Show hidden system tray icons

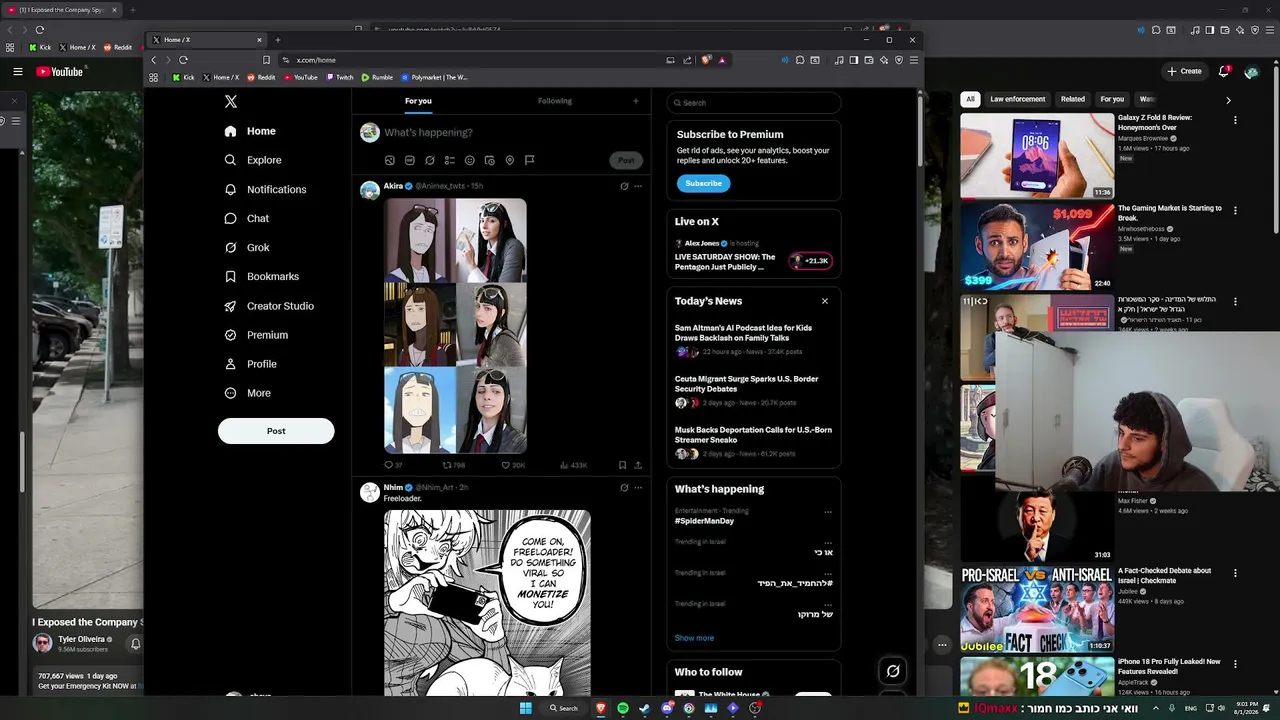tap(1157, 708)
